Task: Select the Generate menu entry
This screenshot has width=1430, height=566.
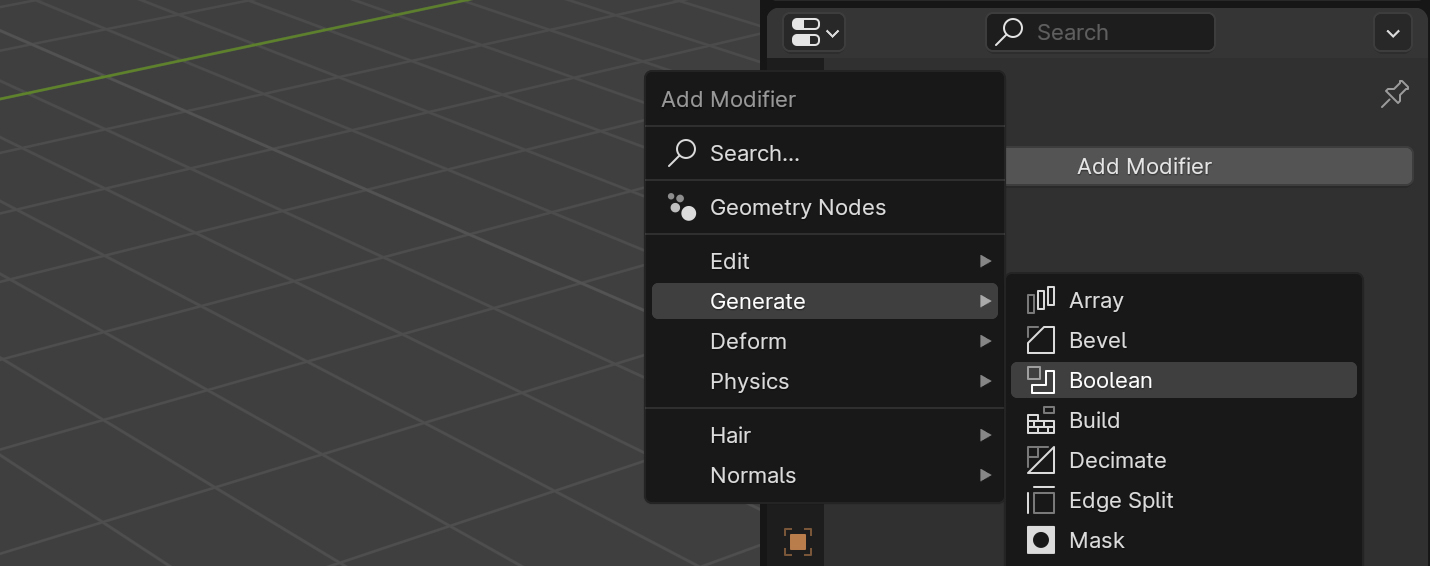Action: 825,301
